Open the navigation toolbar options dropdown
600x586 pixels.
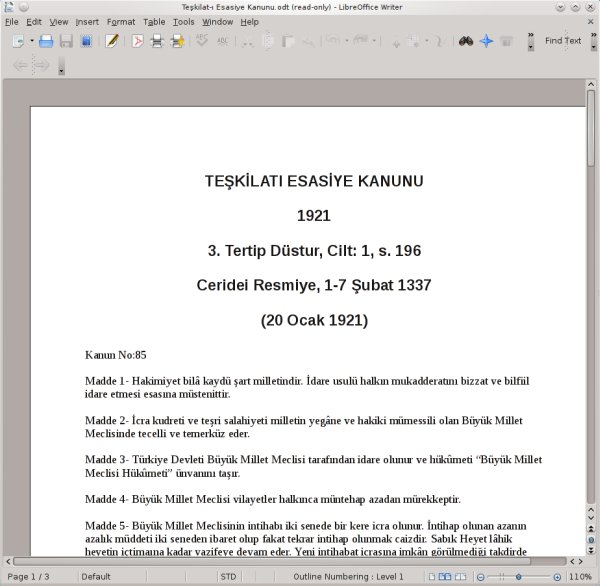pos(61,66)
